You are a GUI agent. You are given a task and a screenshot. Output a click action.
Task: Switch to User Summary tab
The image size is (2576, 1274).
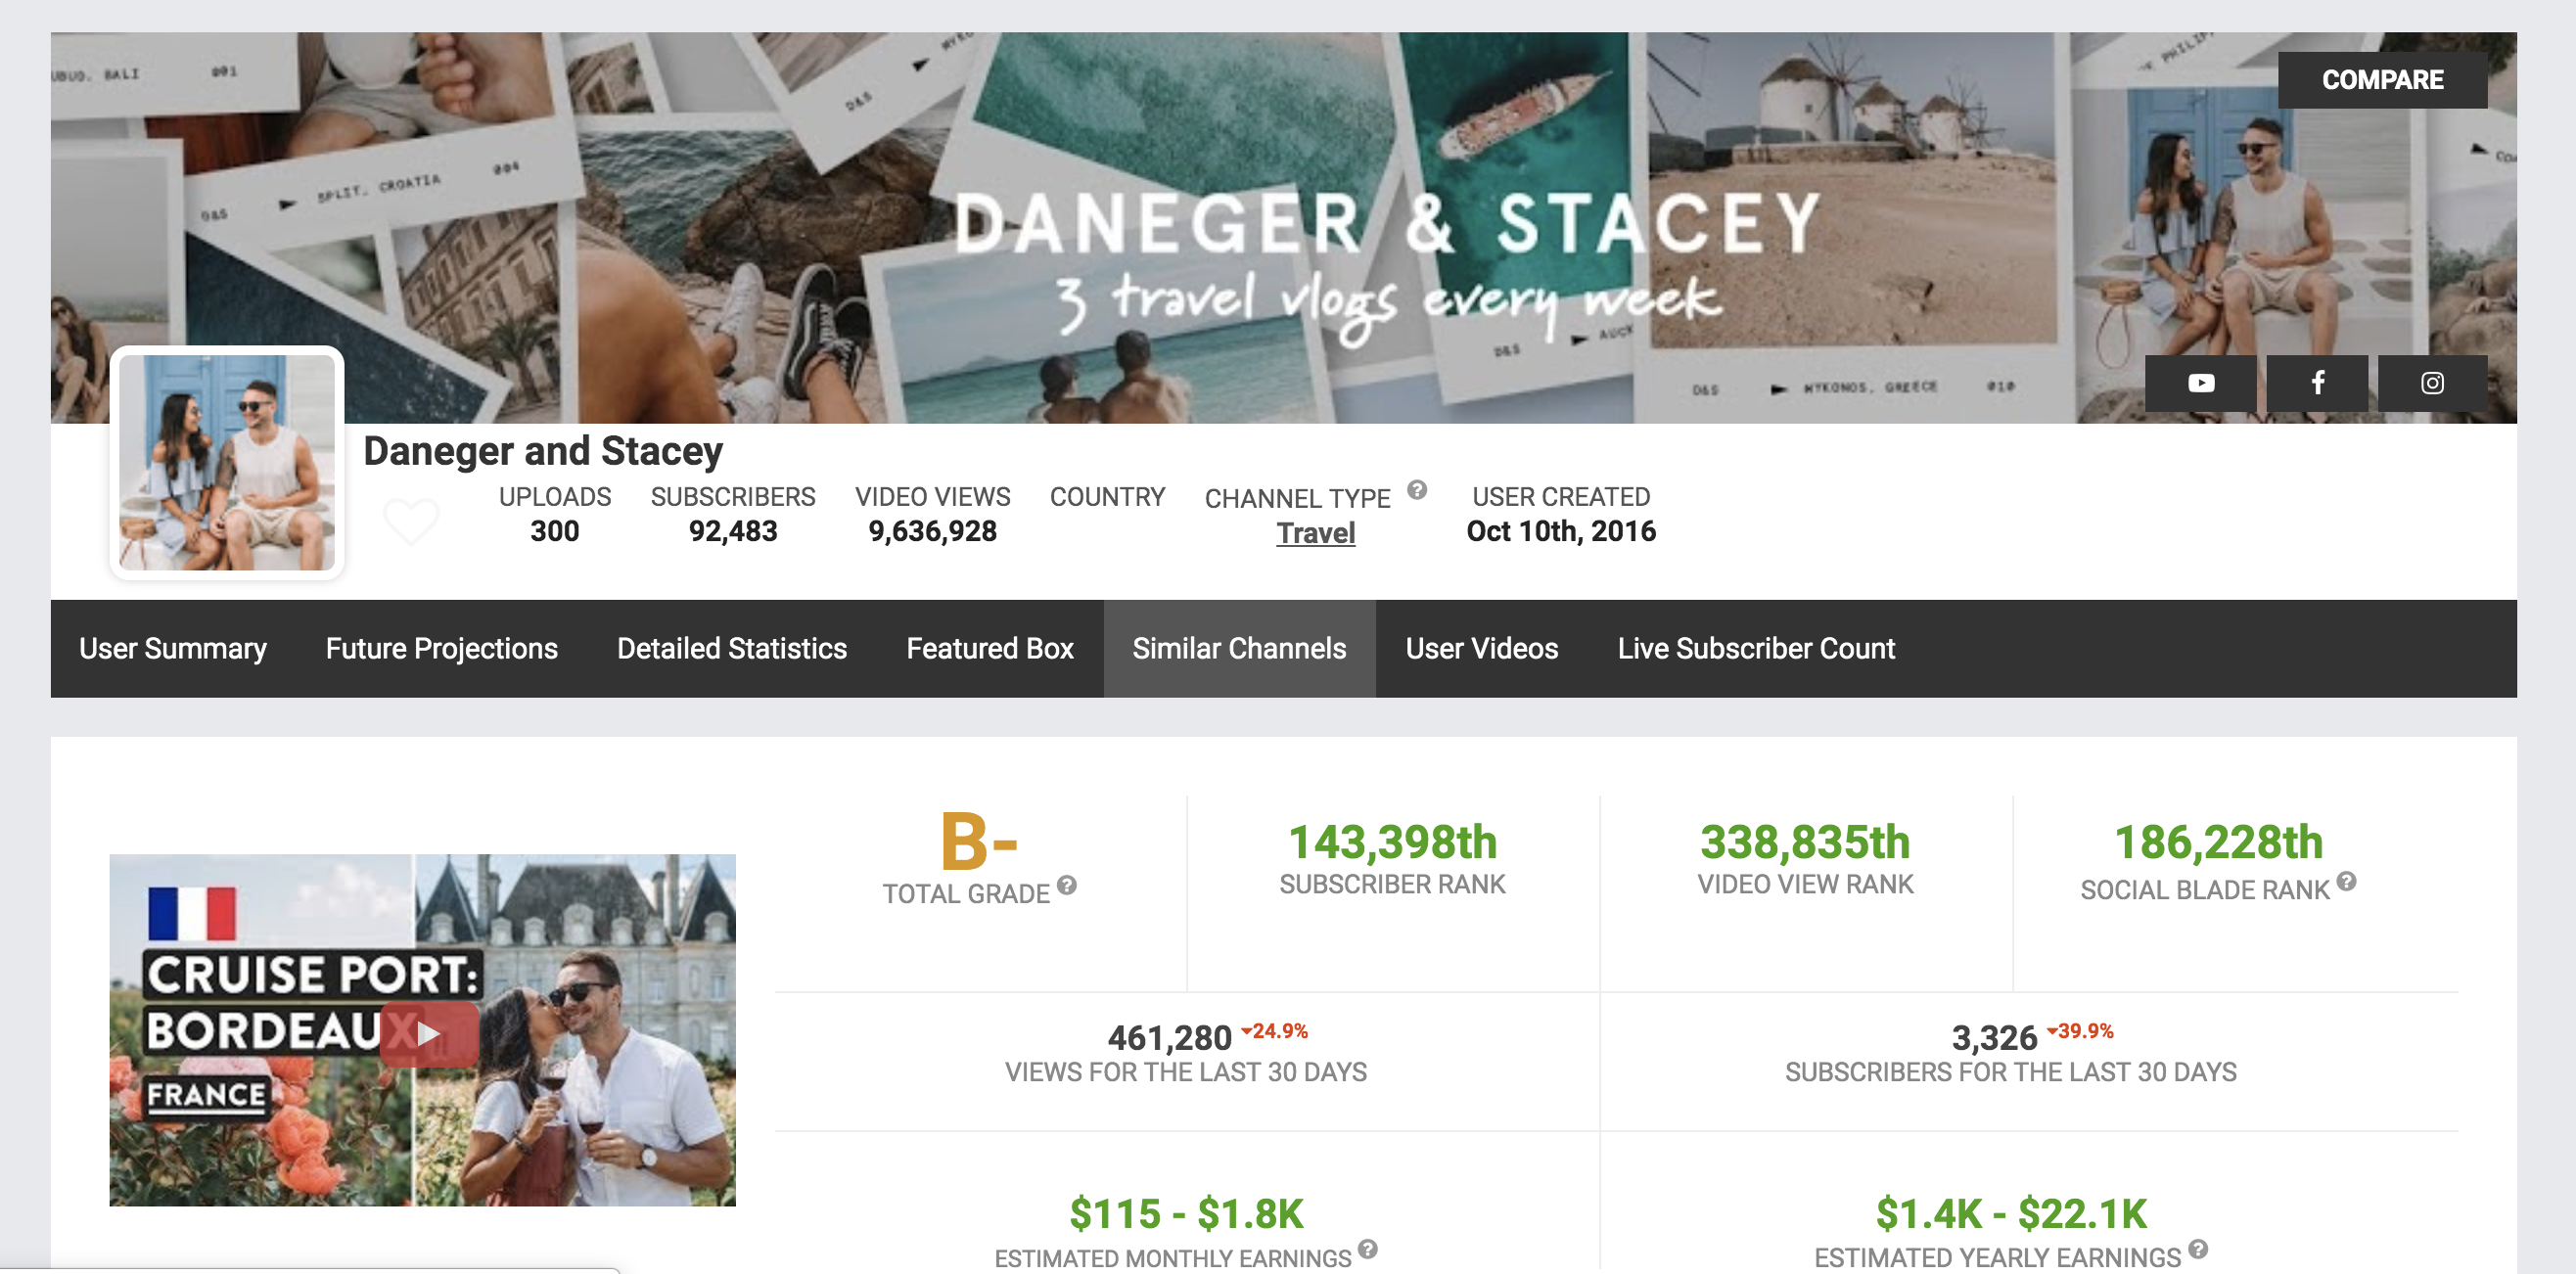click(173, 649)
